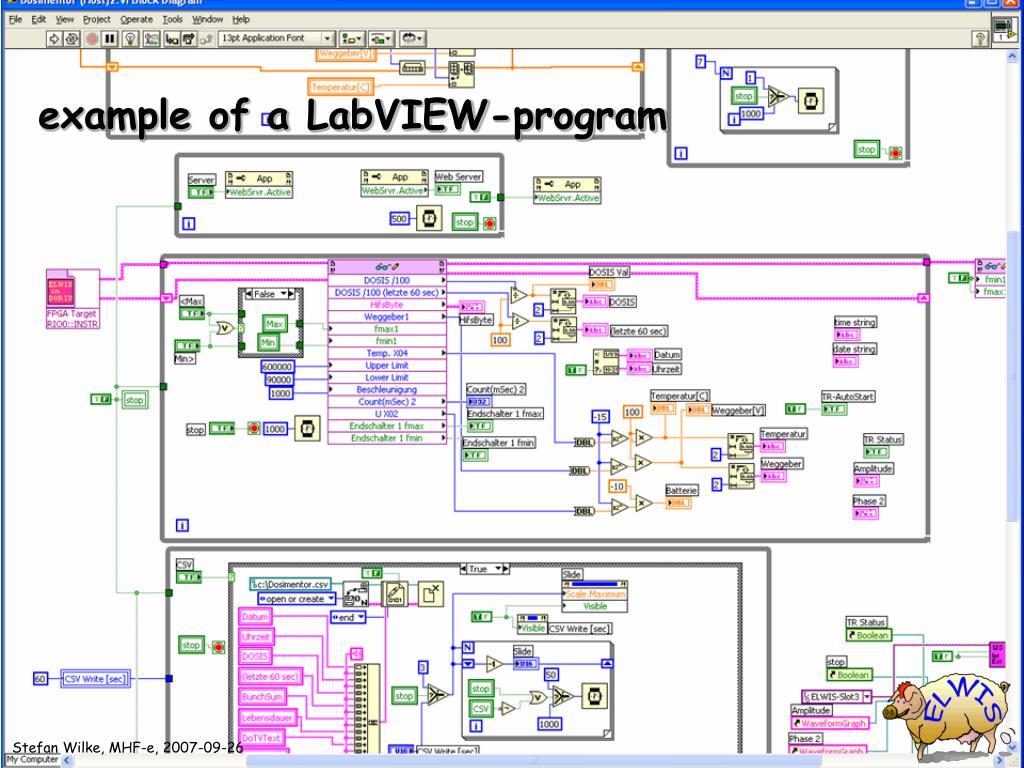The width and height of the screenshot is (1024, 768).
Task: Toggle the Web Server boolean terminal
Action: click(448, 189)
